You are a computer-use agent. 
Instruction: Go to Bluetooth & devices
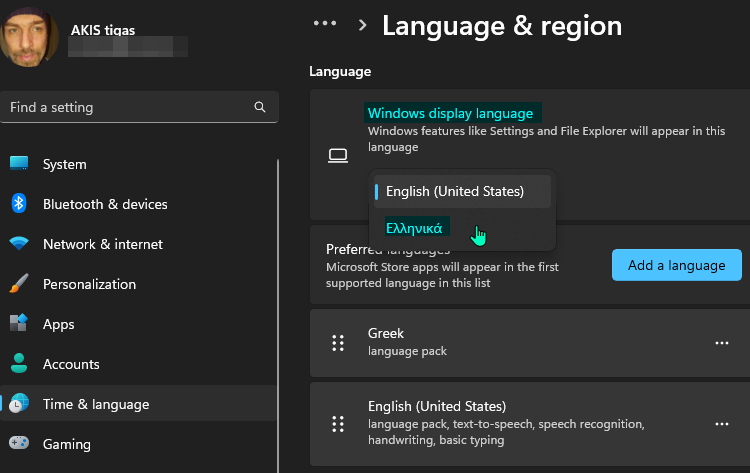(x=139, y=204)
